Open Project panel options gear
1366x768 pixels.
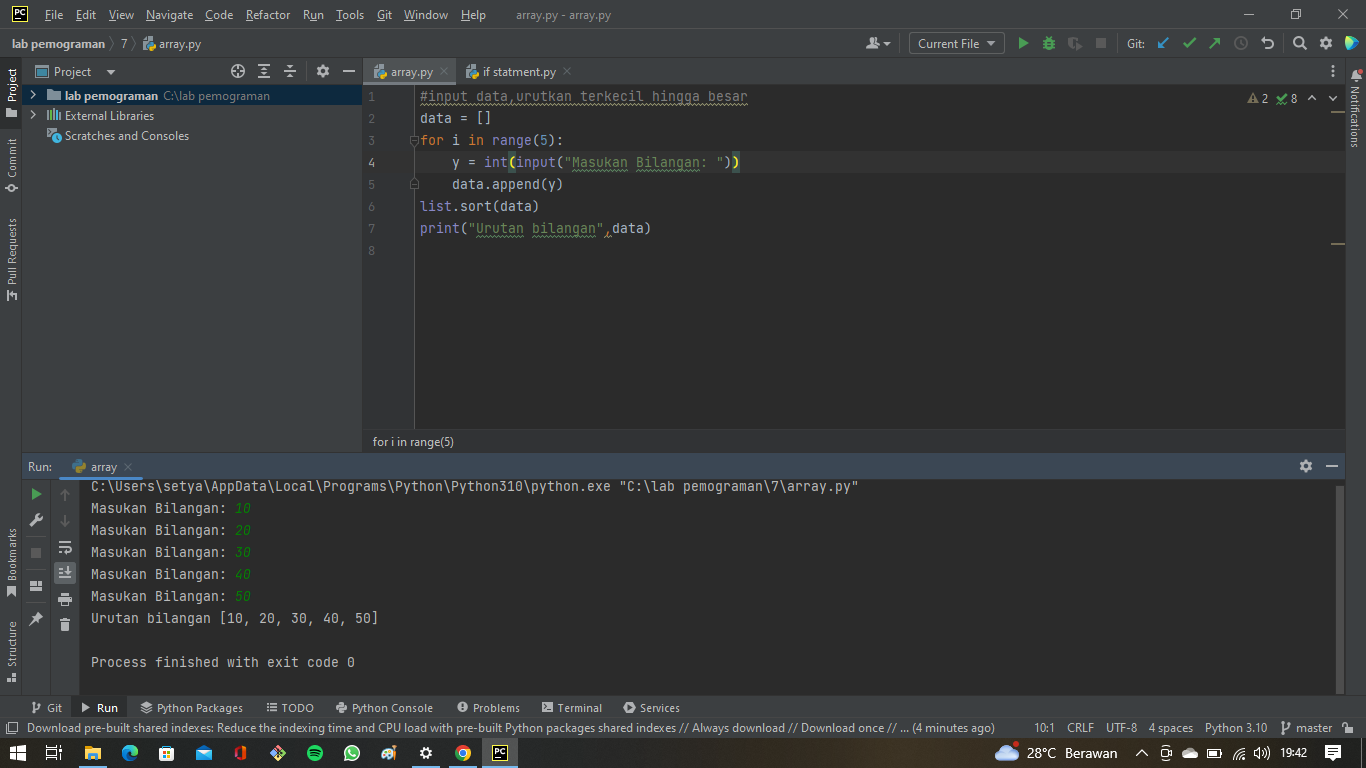(323, 71)
